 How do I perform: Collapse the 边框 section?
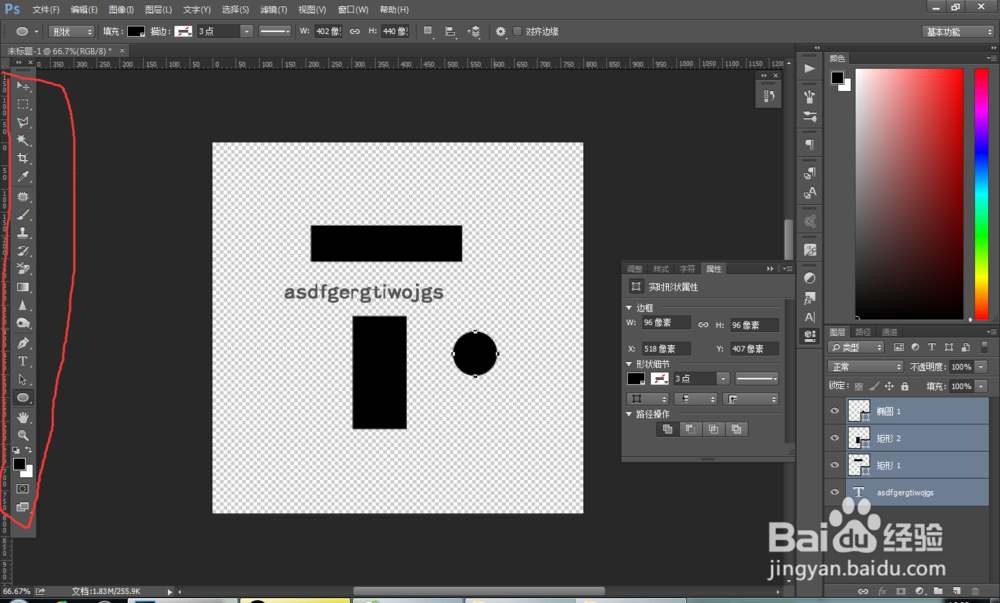click(629, 308)
